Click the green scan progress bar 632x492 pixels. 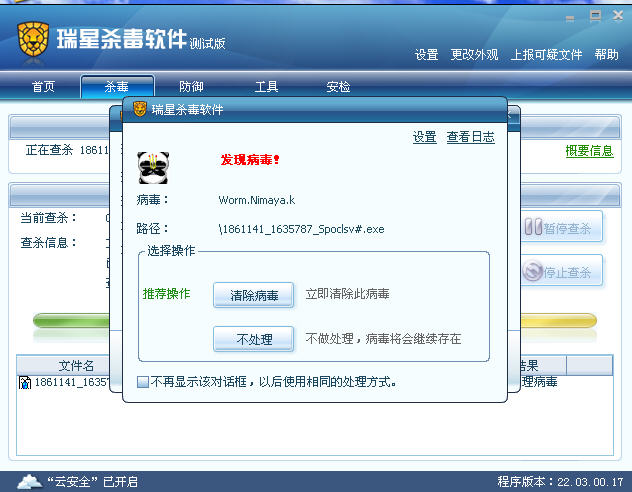[x=71, y=321]
